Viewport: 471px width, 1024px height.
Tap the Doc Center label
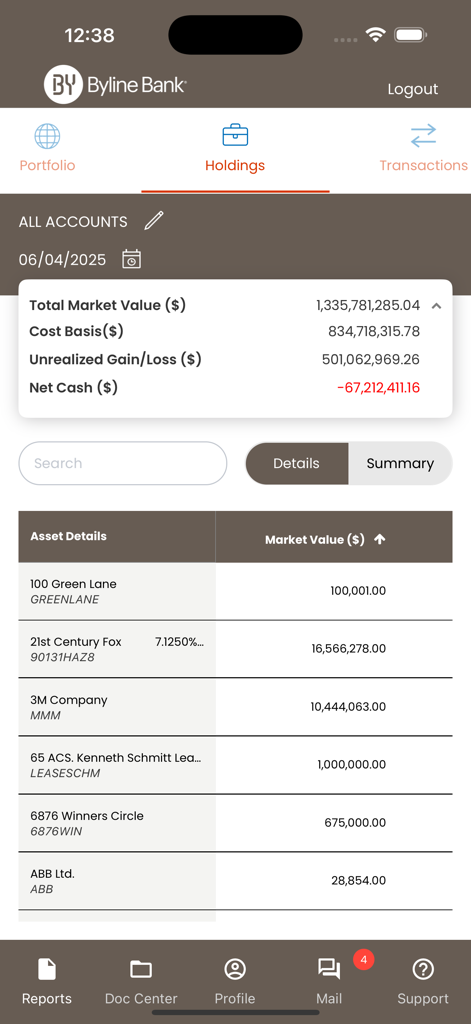click(x=141, y=999)
